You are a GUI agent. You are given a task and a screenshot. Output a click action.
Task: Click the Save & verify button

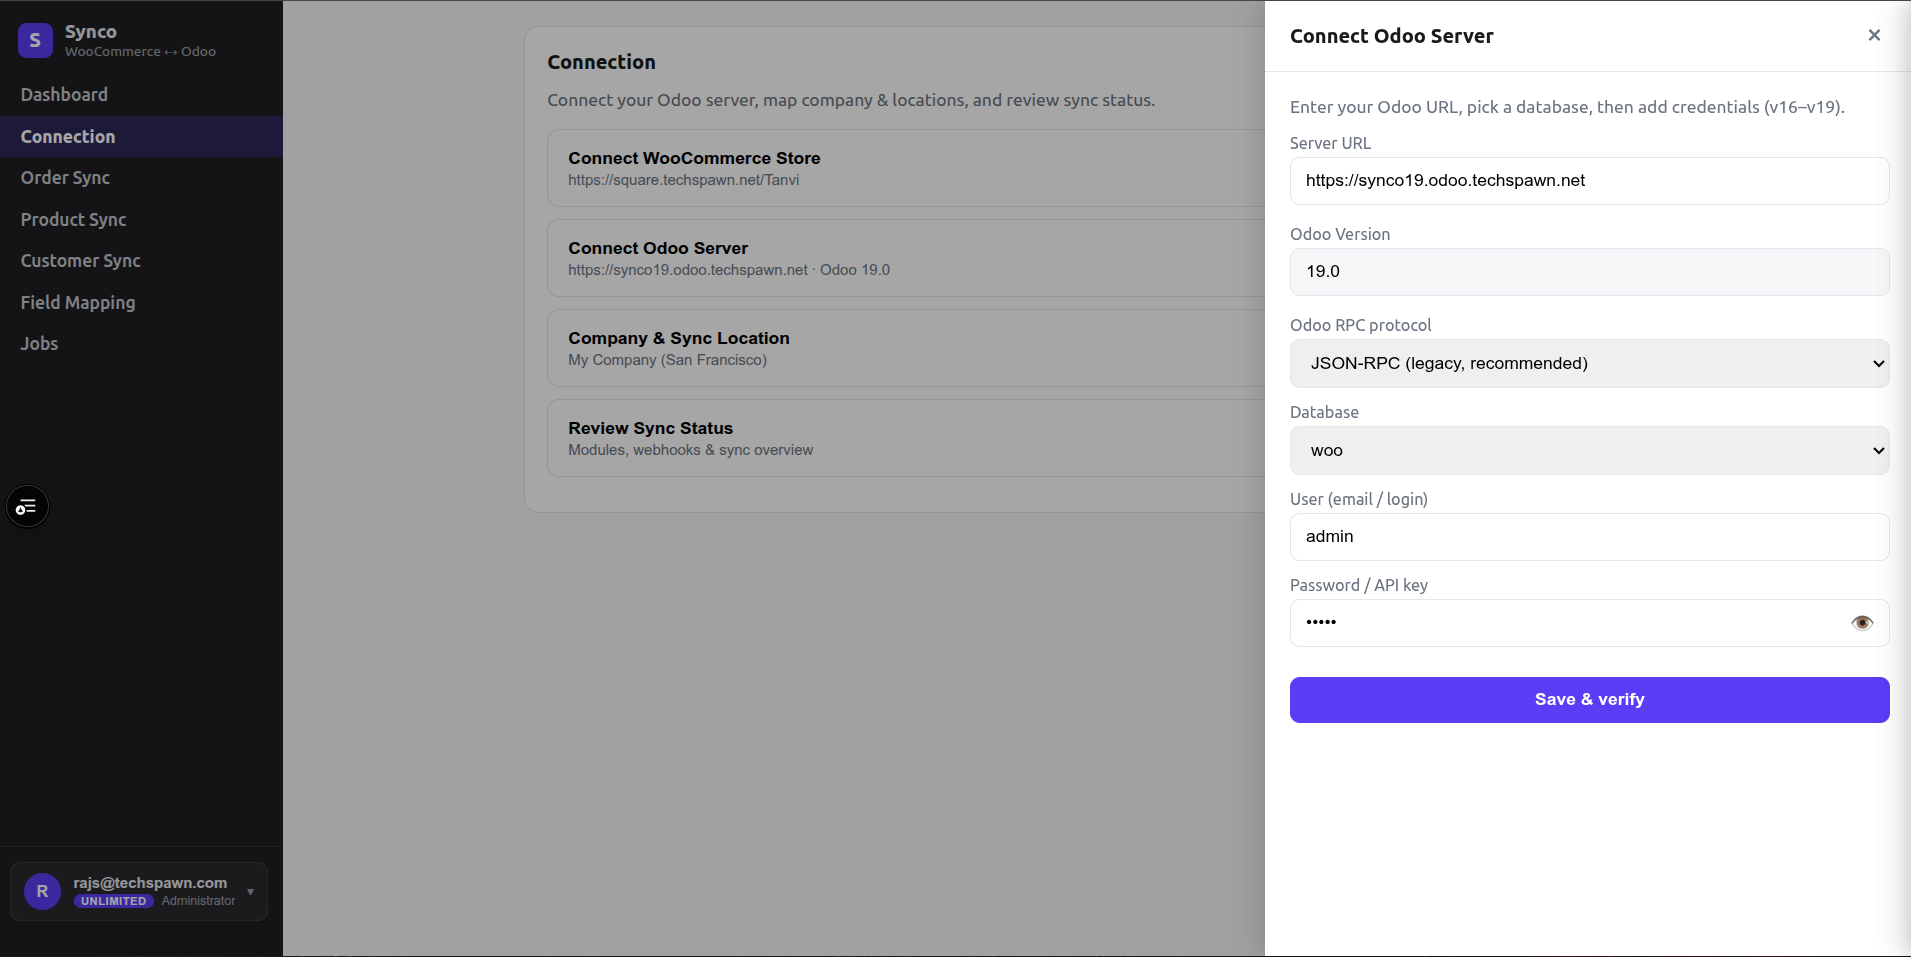(x=1589, y=700)
